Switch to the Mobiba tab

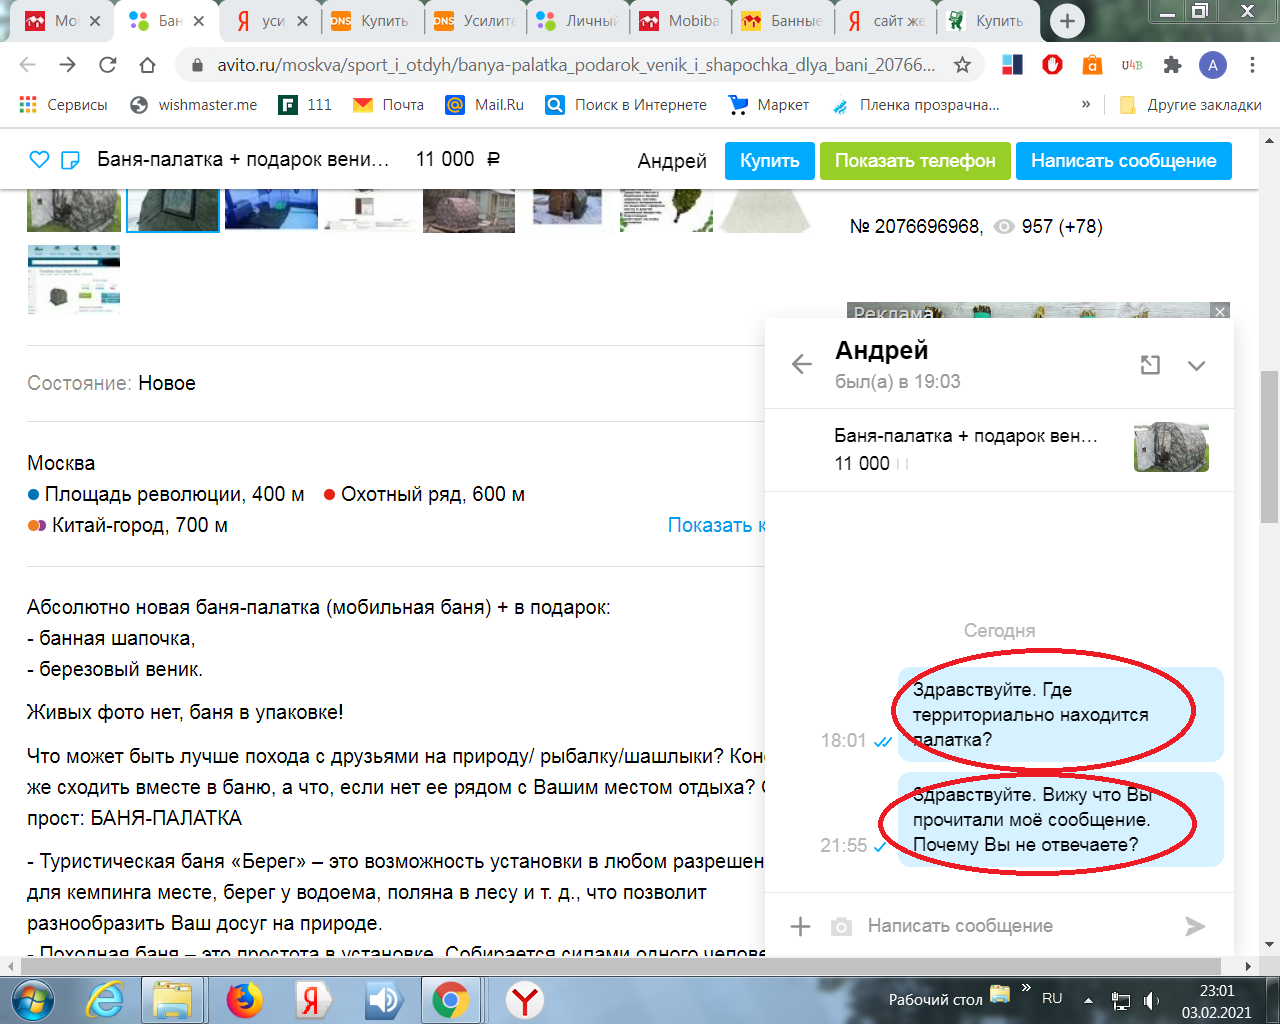coord(680,20)
